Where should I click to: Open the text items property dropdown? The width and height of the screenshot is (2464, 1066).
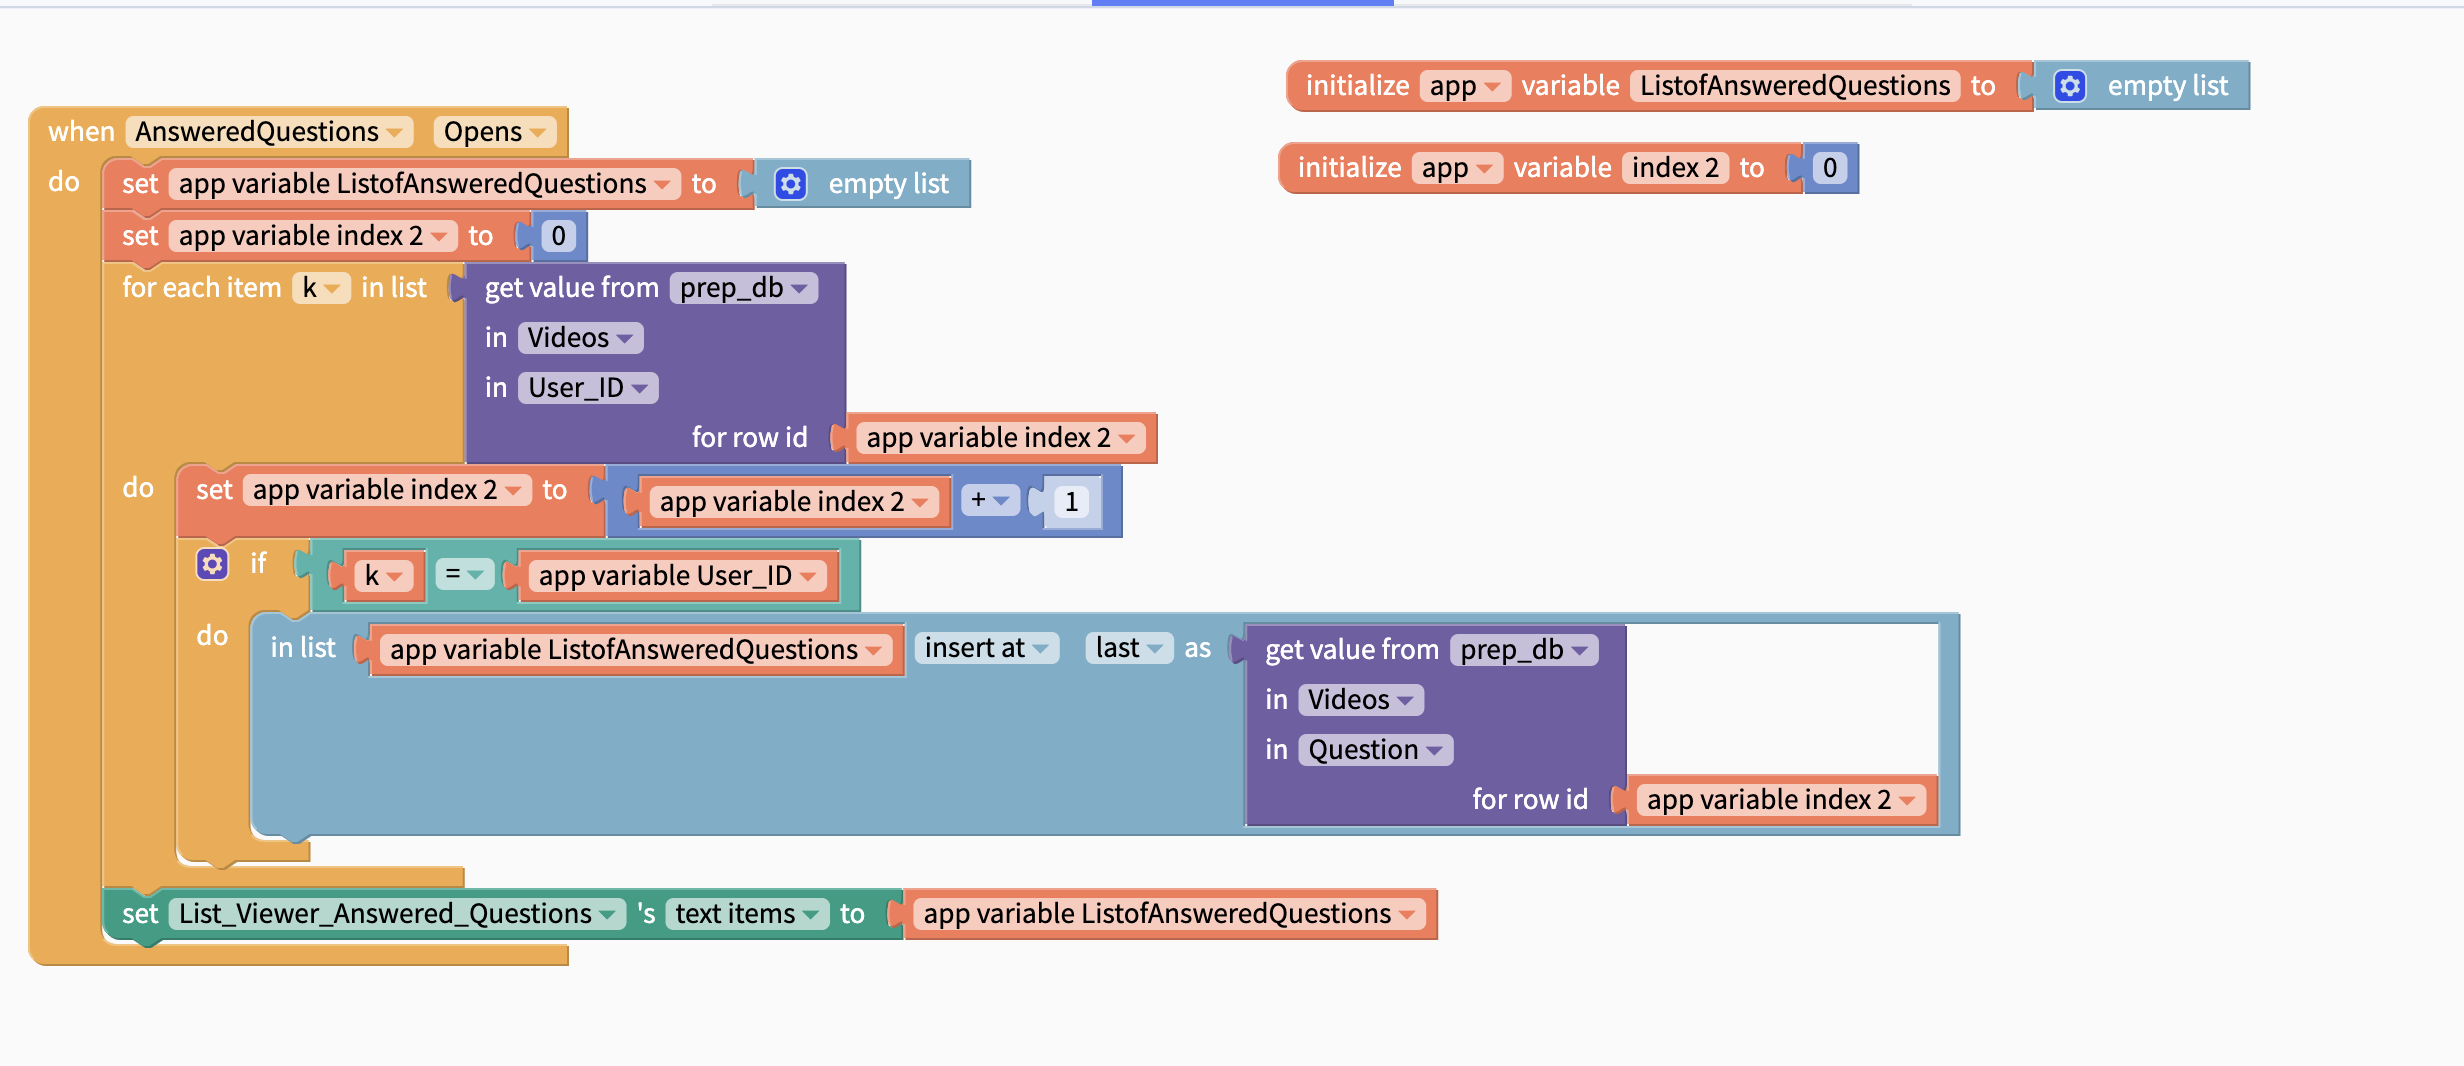click(747, 914)
